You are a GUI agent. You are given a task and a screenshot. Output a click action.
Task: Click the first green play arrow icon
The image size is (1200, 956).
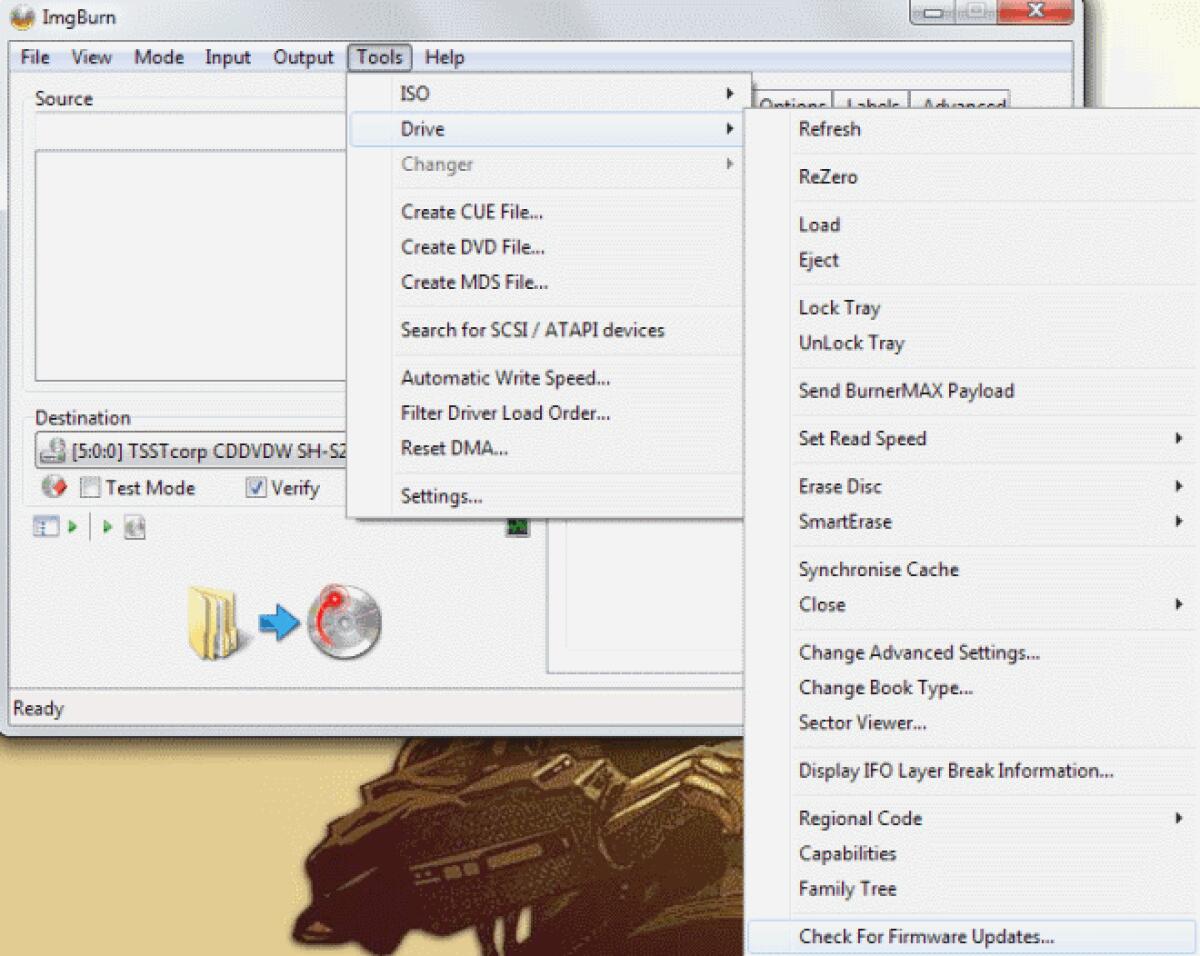click(x=72, y=527)
